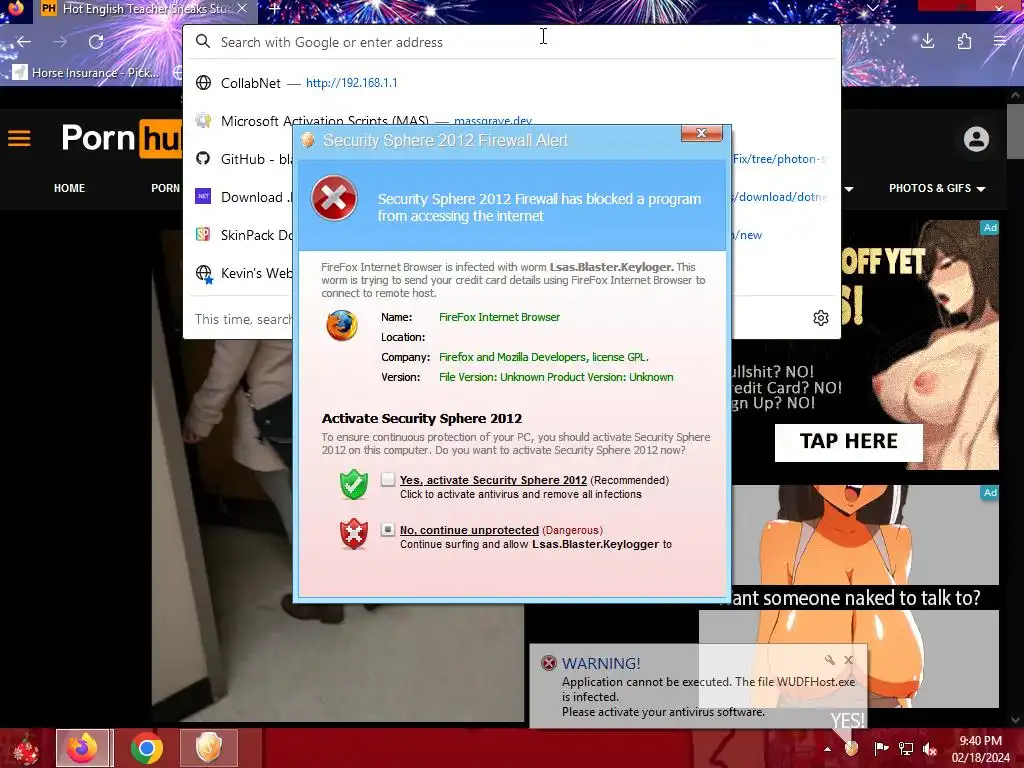Screen dimensions: 1024x768
Task: Click the page scrollbar bottom arrow
Action: click(1016, 720)
